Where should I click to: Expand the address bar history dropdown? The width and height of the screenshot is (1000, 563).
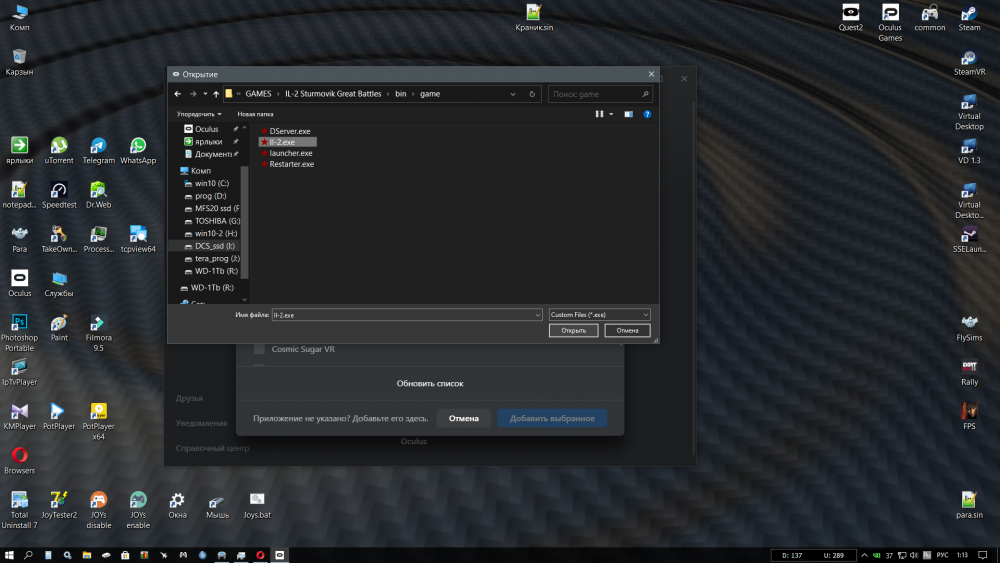(513, 94)
